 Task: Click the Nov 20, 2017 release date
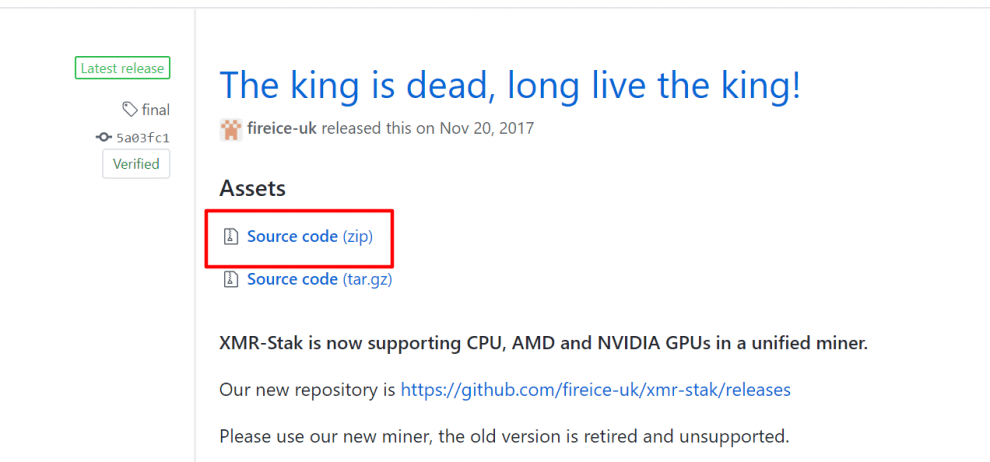click(487, 129)
